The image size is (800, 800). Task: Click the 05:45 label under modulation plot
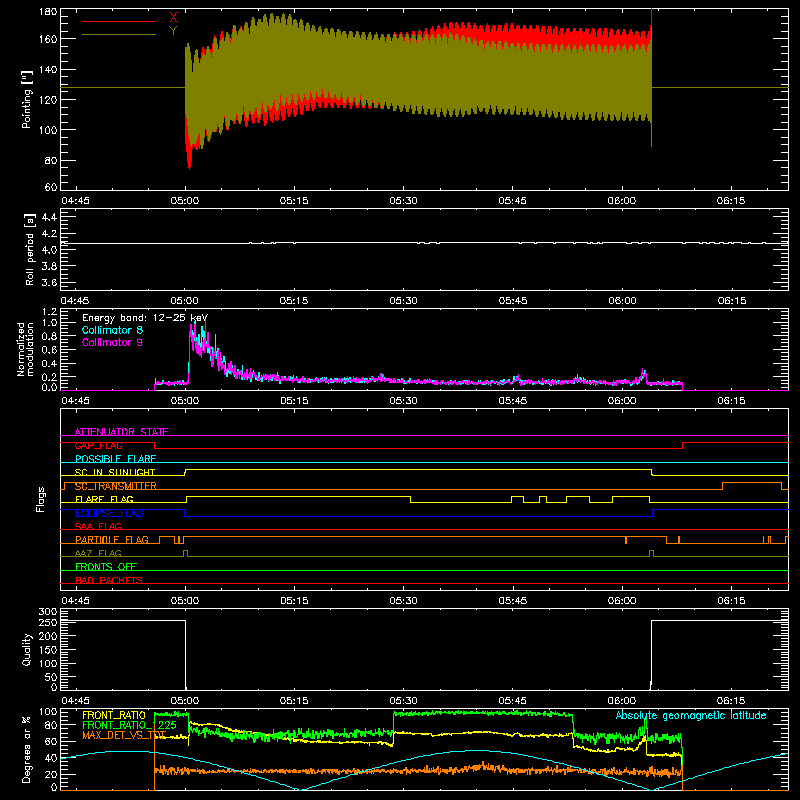[513, 401]
